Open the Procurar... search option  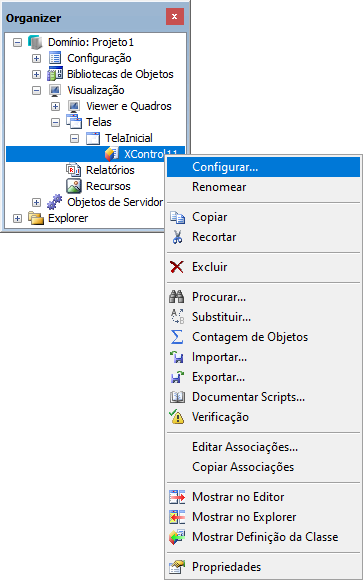(x=263, y=297)
